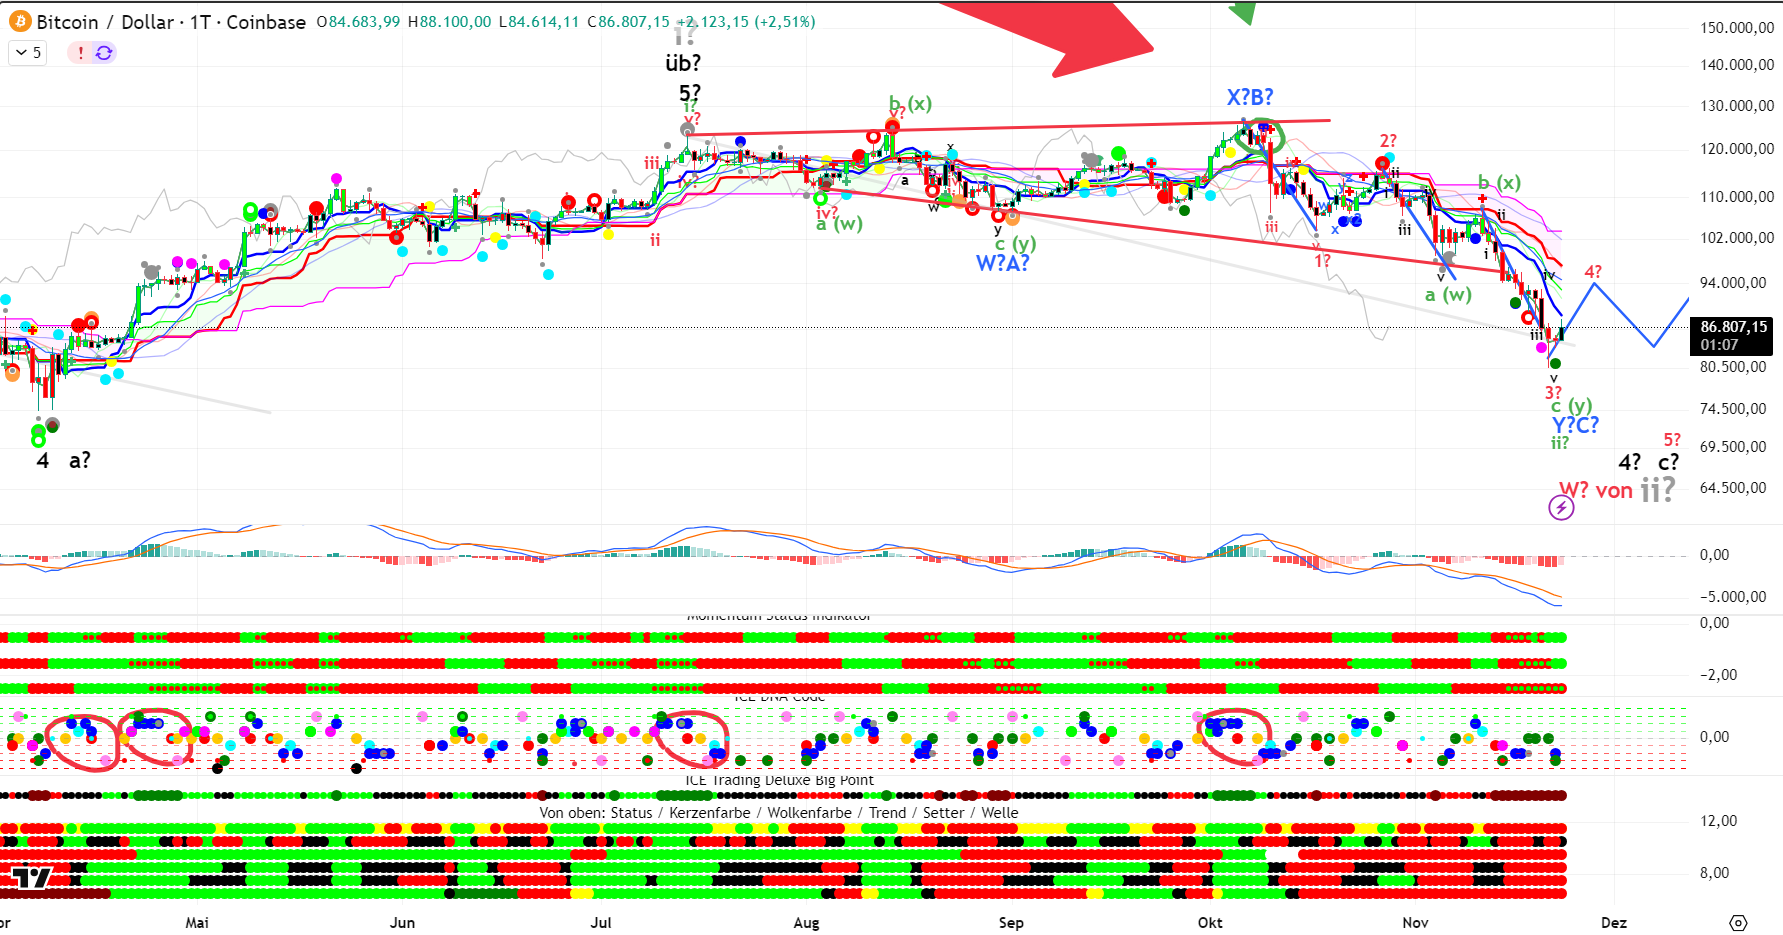
Task: Click the Status / Kerzenfarbe / Wolkenfarbe legend text
Action: point(778,812)
